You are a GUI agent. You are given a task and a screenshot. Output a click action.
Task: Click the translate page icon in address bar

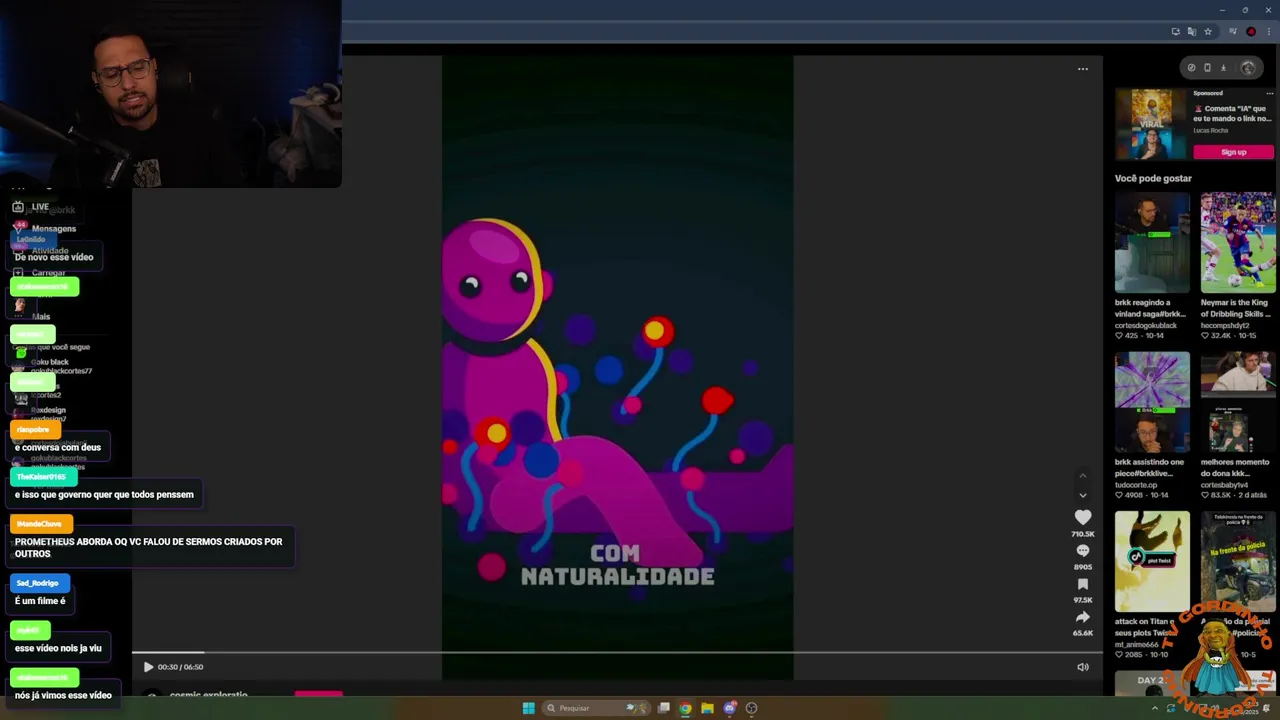point(1192,32)
